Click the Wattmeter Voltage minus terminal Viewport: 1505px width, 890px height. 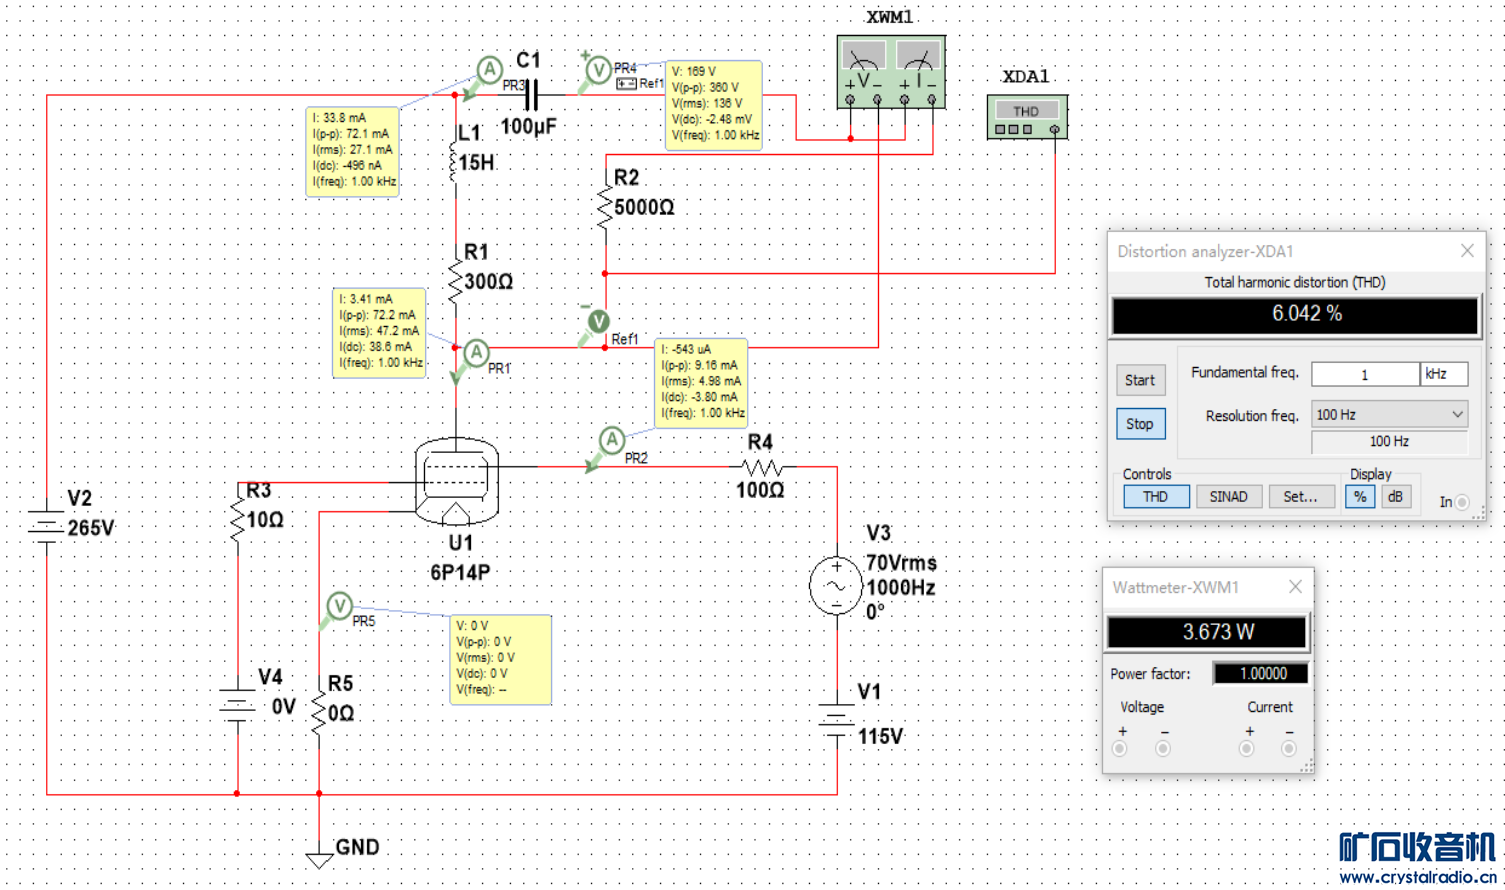(x=1162, y=748)
